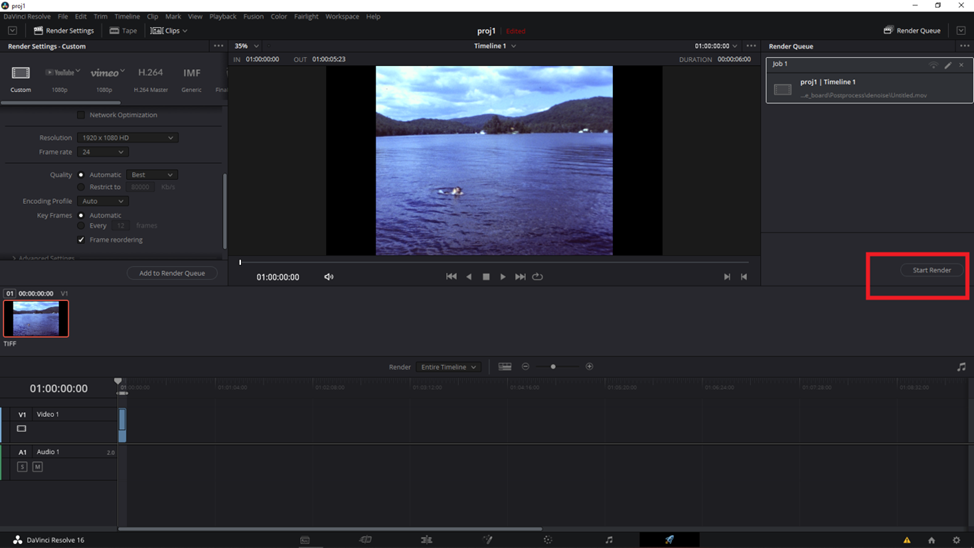
Task: Open project settings gear icon
Action: [x=956, y=540]
